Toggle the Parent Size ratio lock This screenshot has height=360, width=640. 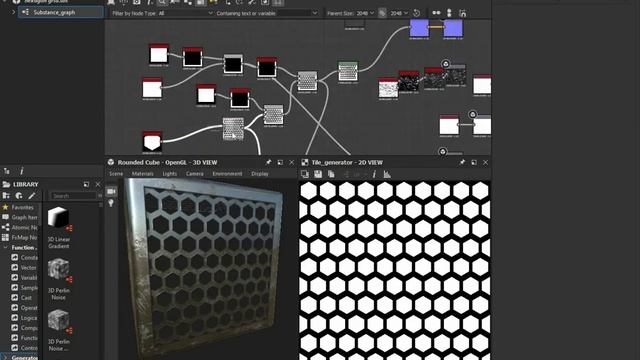[382, 13]
